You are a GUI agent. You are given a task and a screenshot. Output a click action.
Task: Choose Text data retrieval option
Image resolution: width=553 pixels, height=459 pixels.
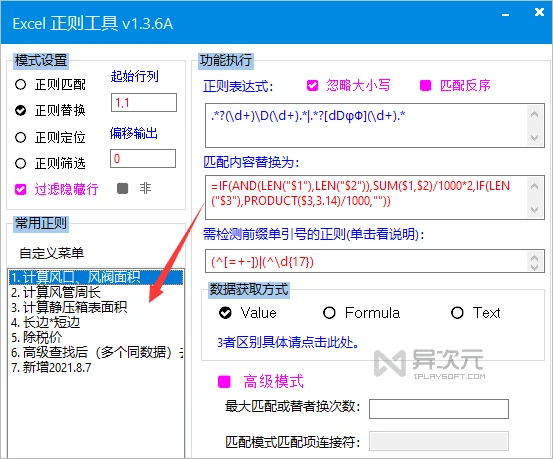457,313
